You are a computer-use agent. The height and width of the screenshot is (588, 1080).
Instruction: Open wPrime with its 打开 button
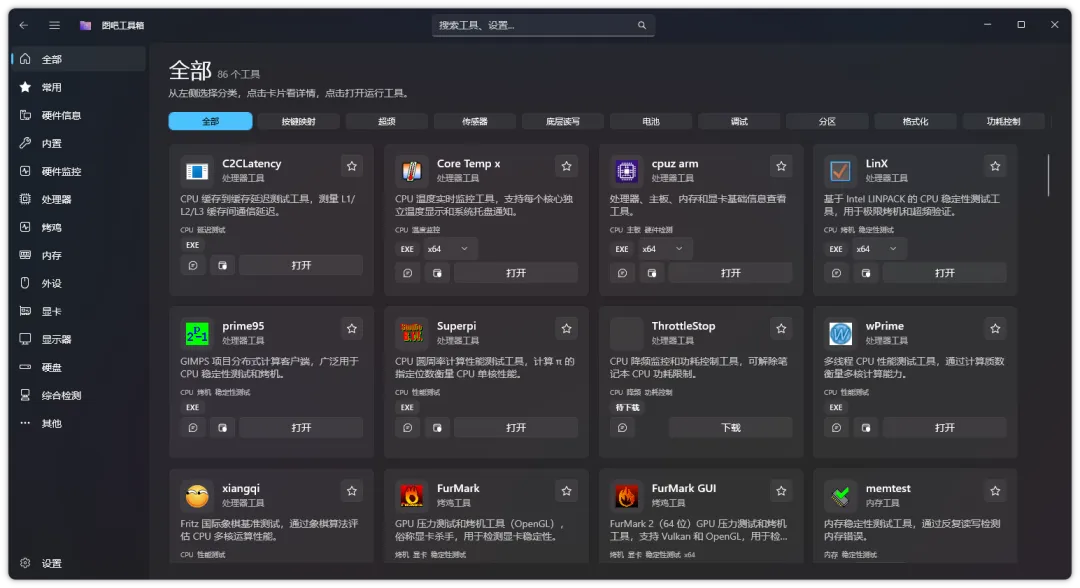[944, 428]
